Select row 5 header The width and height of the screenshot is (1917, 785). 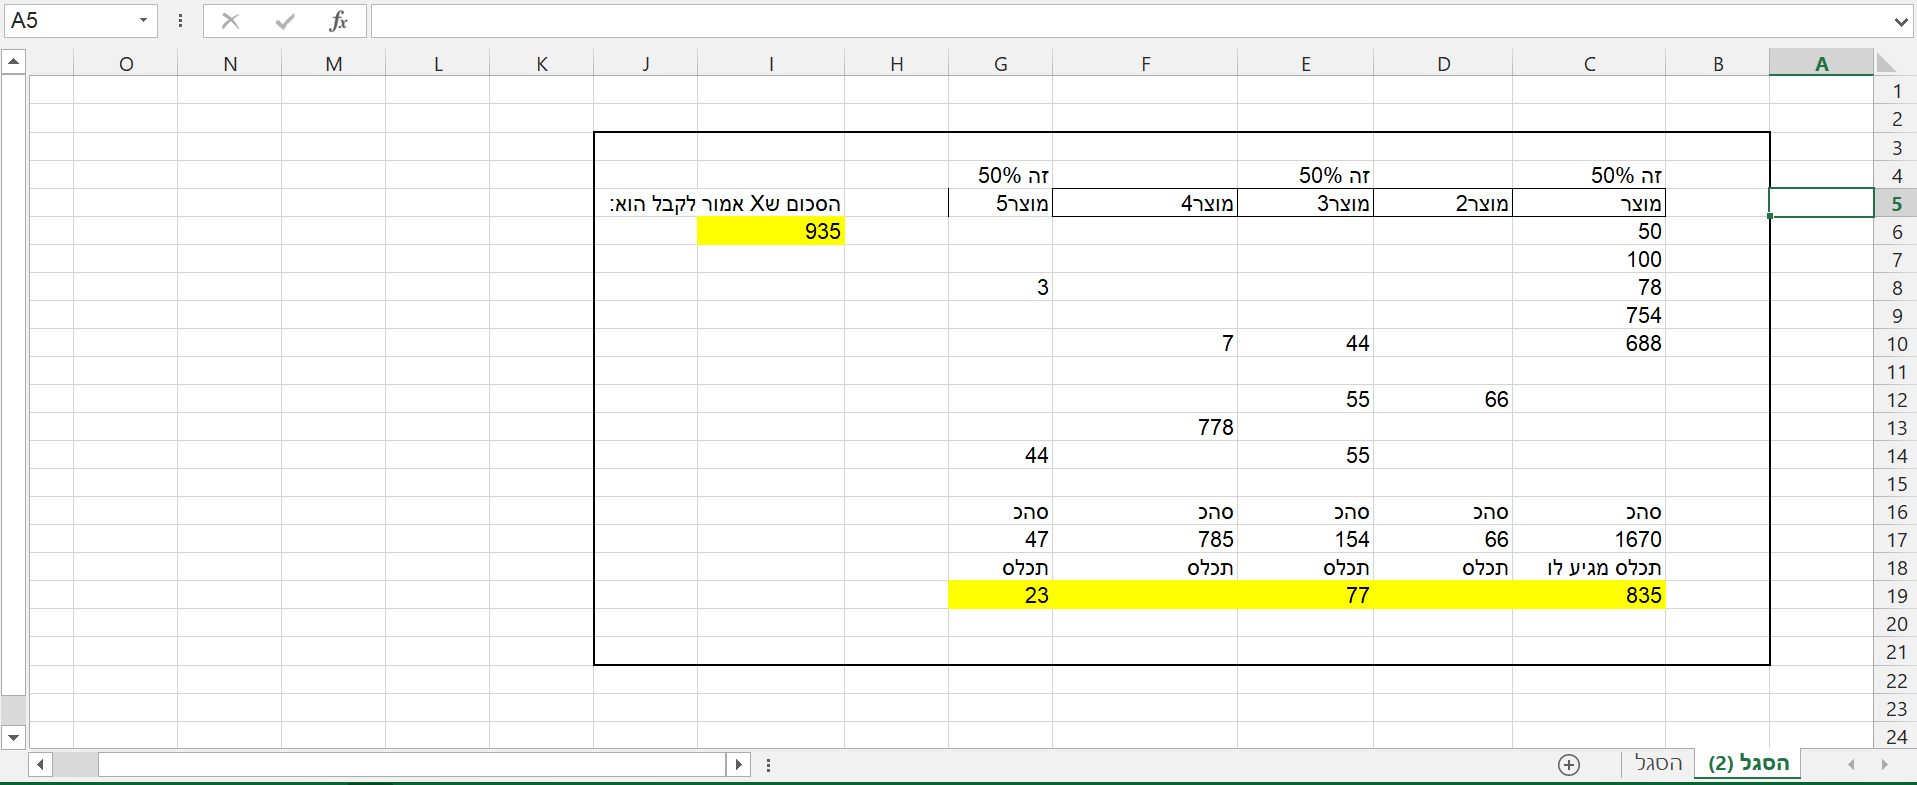tap(1896, 203)
